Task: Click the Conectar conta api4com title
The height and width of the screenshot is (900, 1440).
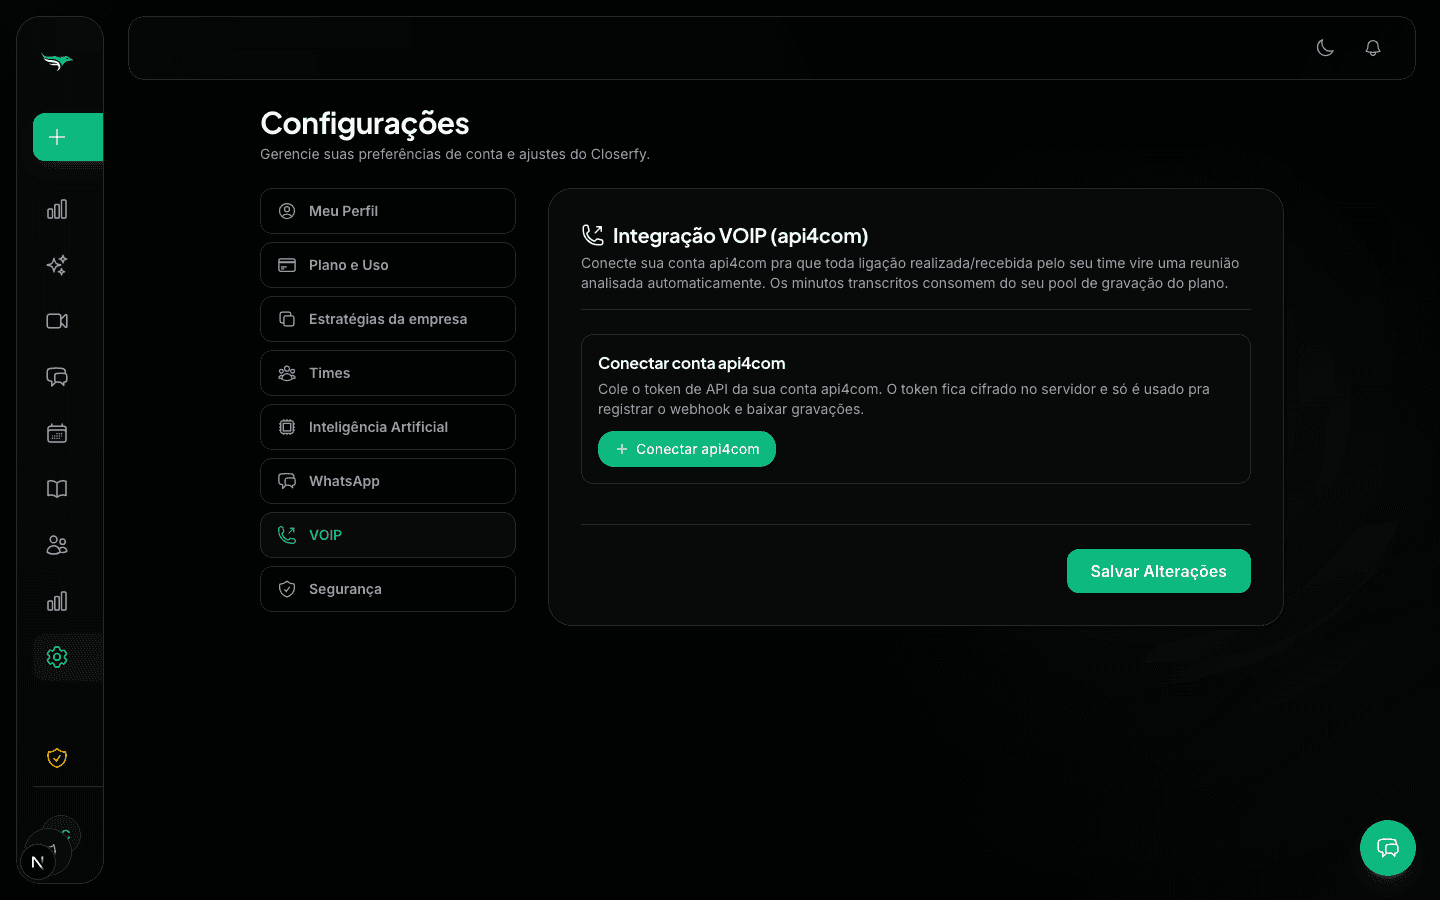Action: [691, 363]
